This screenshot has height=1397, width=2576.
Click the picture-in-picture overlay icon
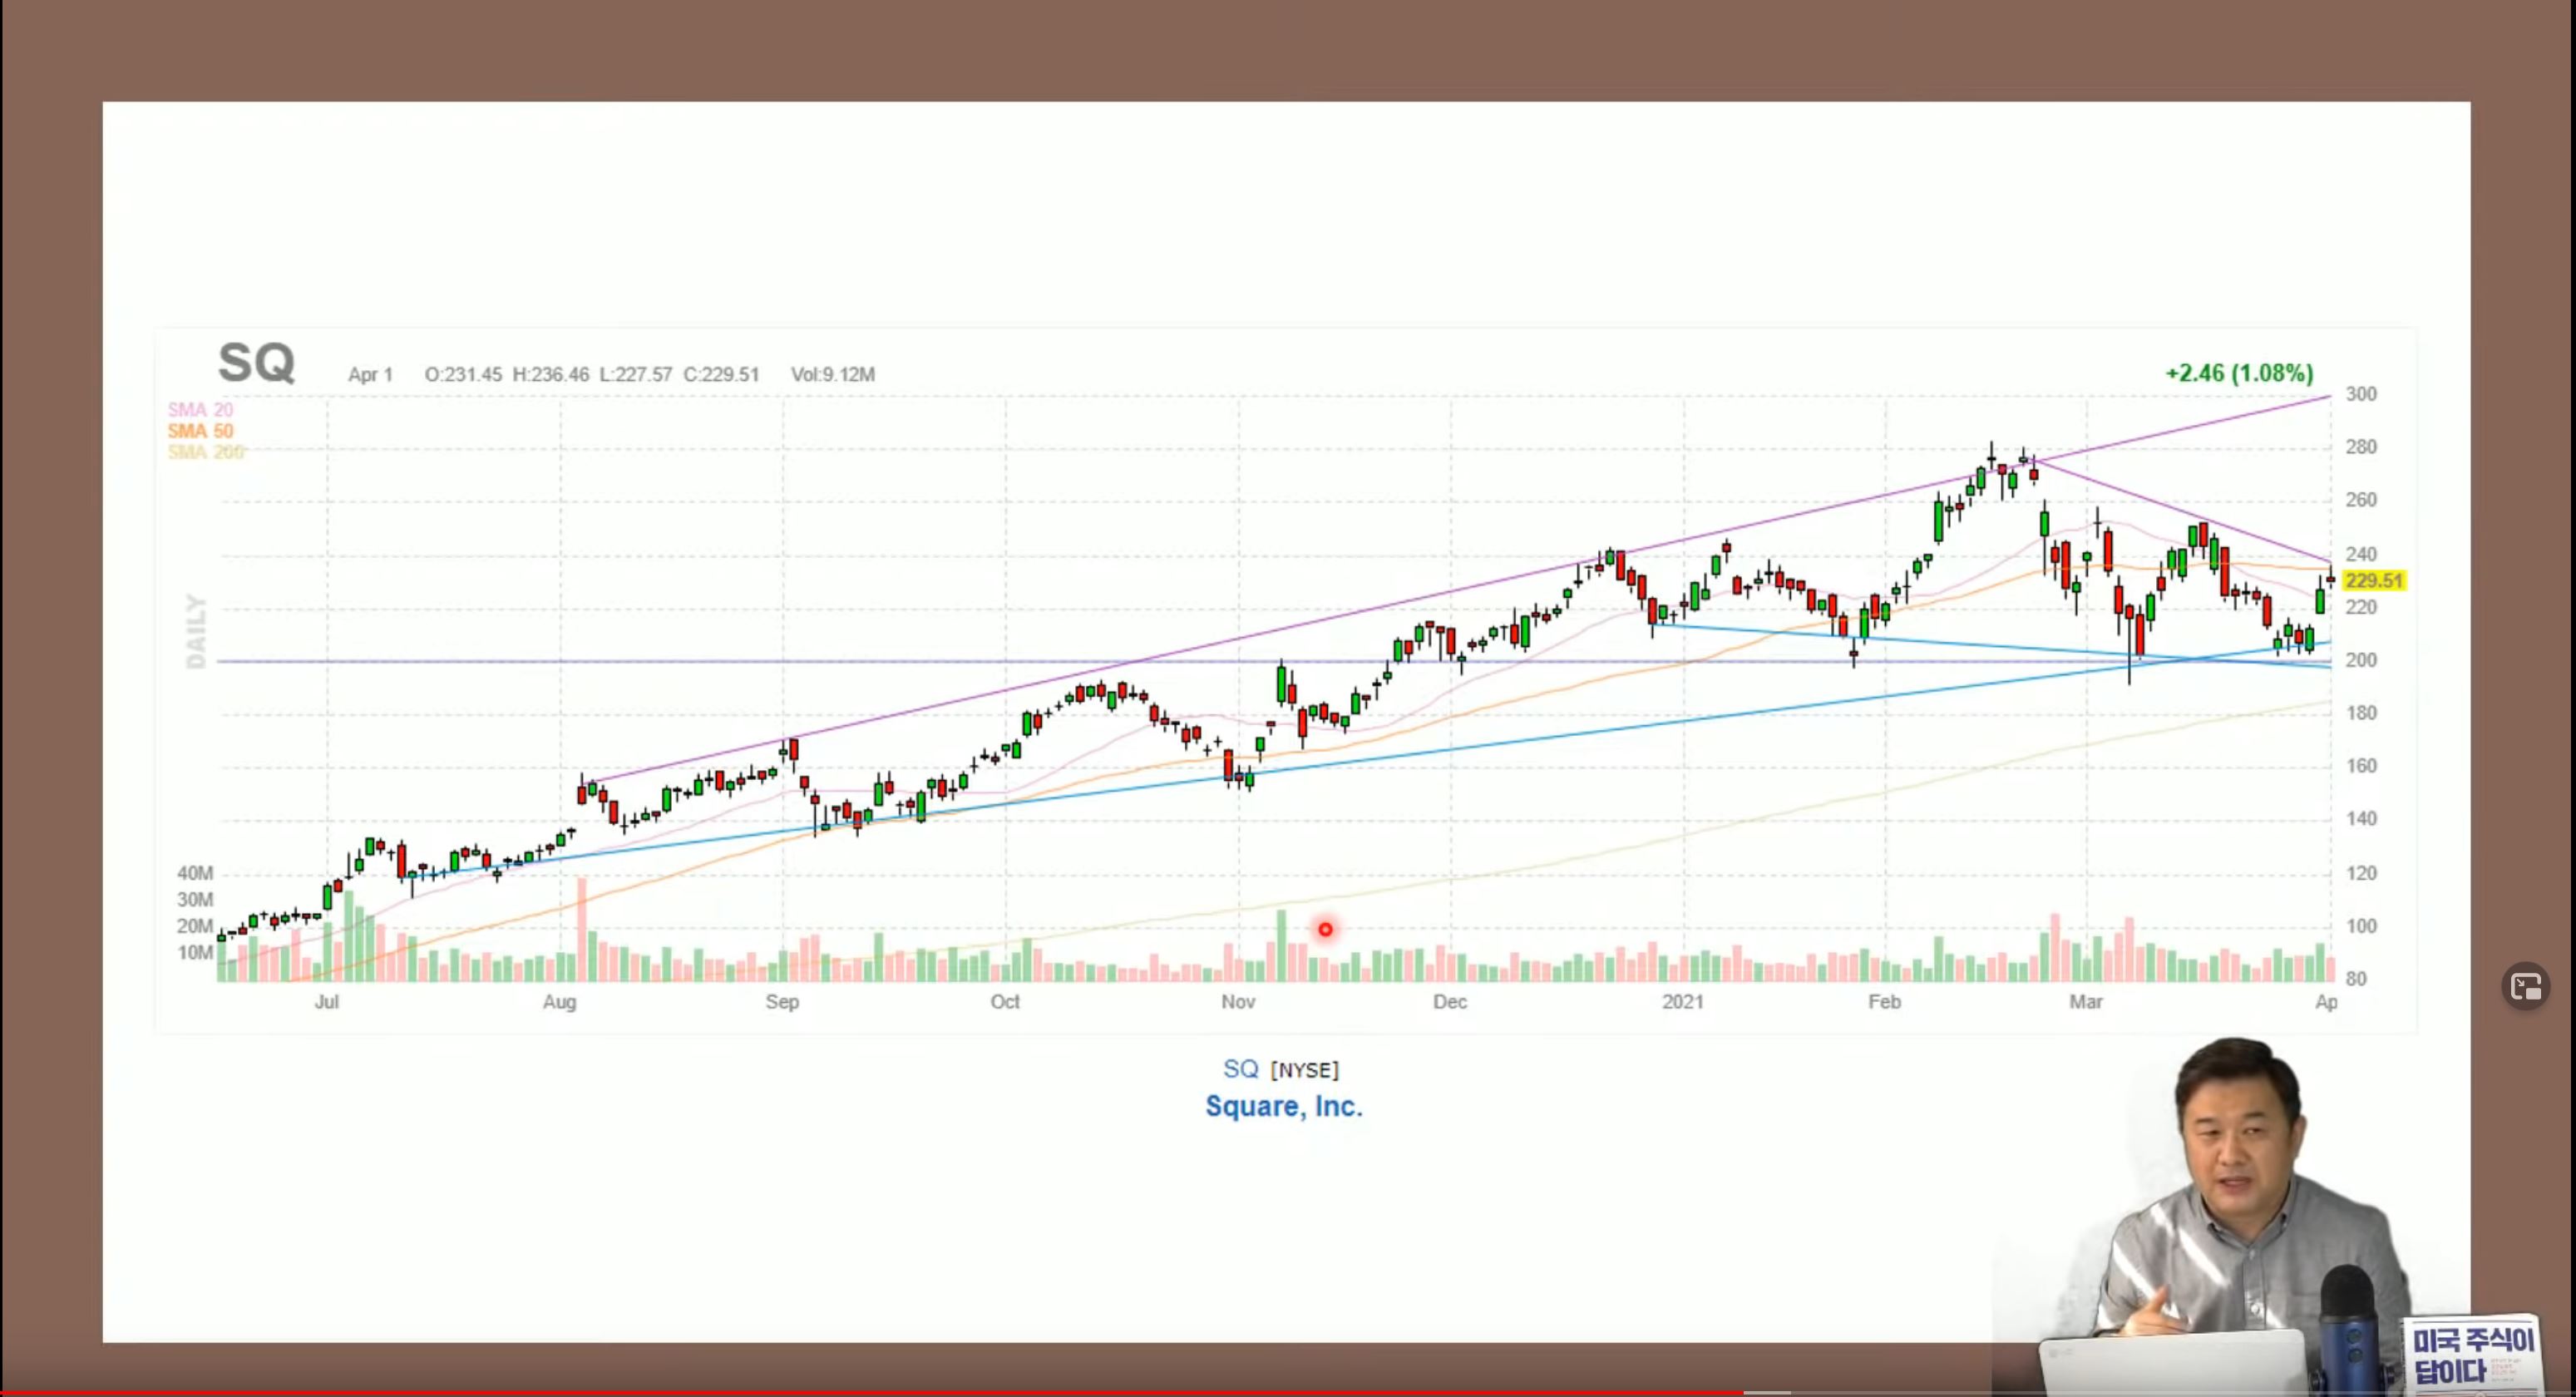2526,987
